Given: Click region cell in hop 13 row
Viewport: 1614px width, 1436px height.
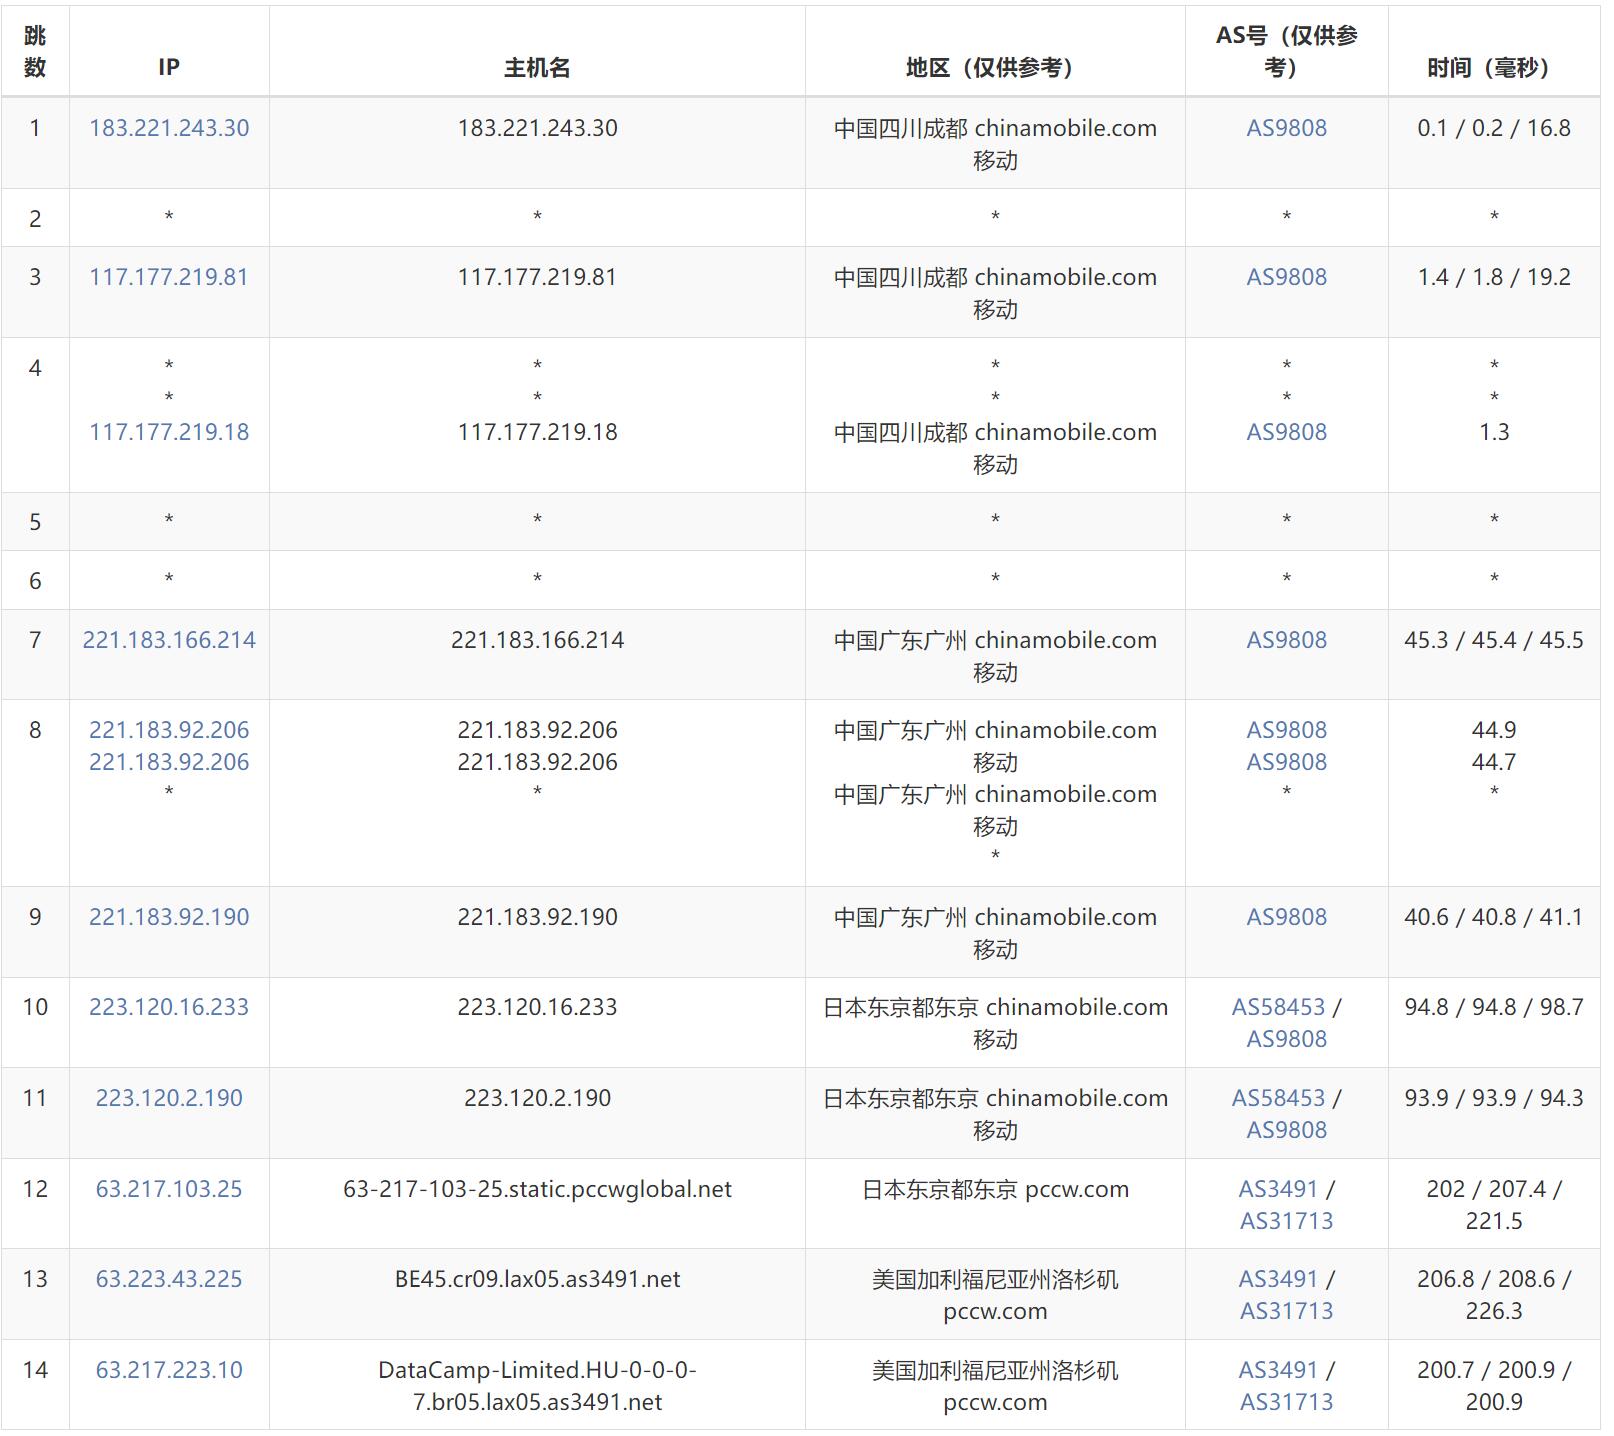Looking at the screenshot, I should point(995,1295).
